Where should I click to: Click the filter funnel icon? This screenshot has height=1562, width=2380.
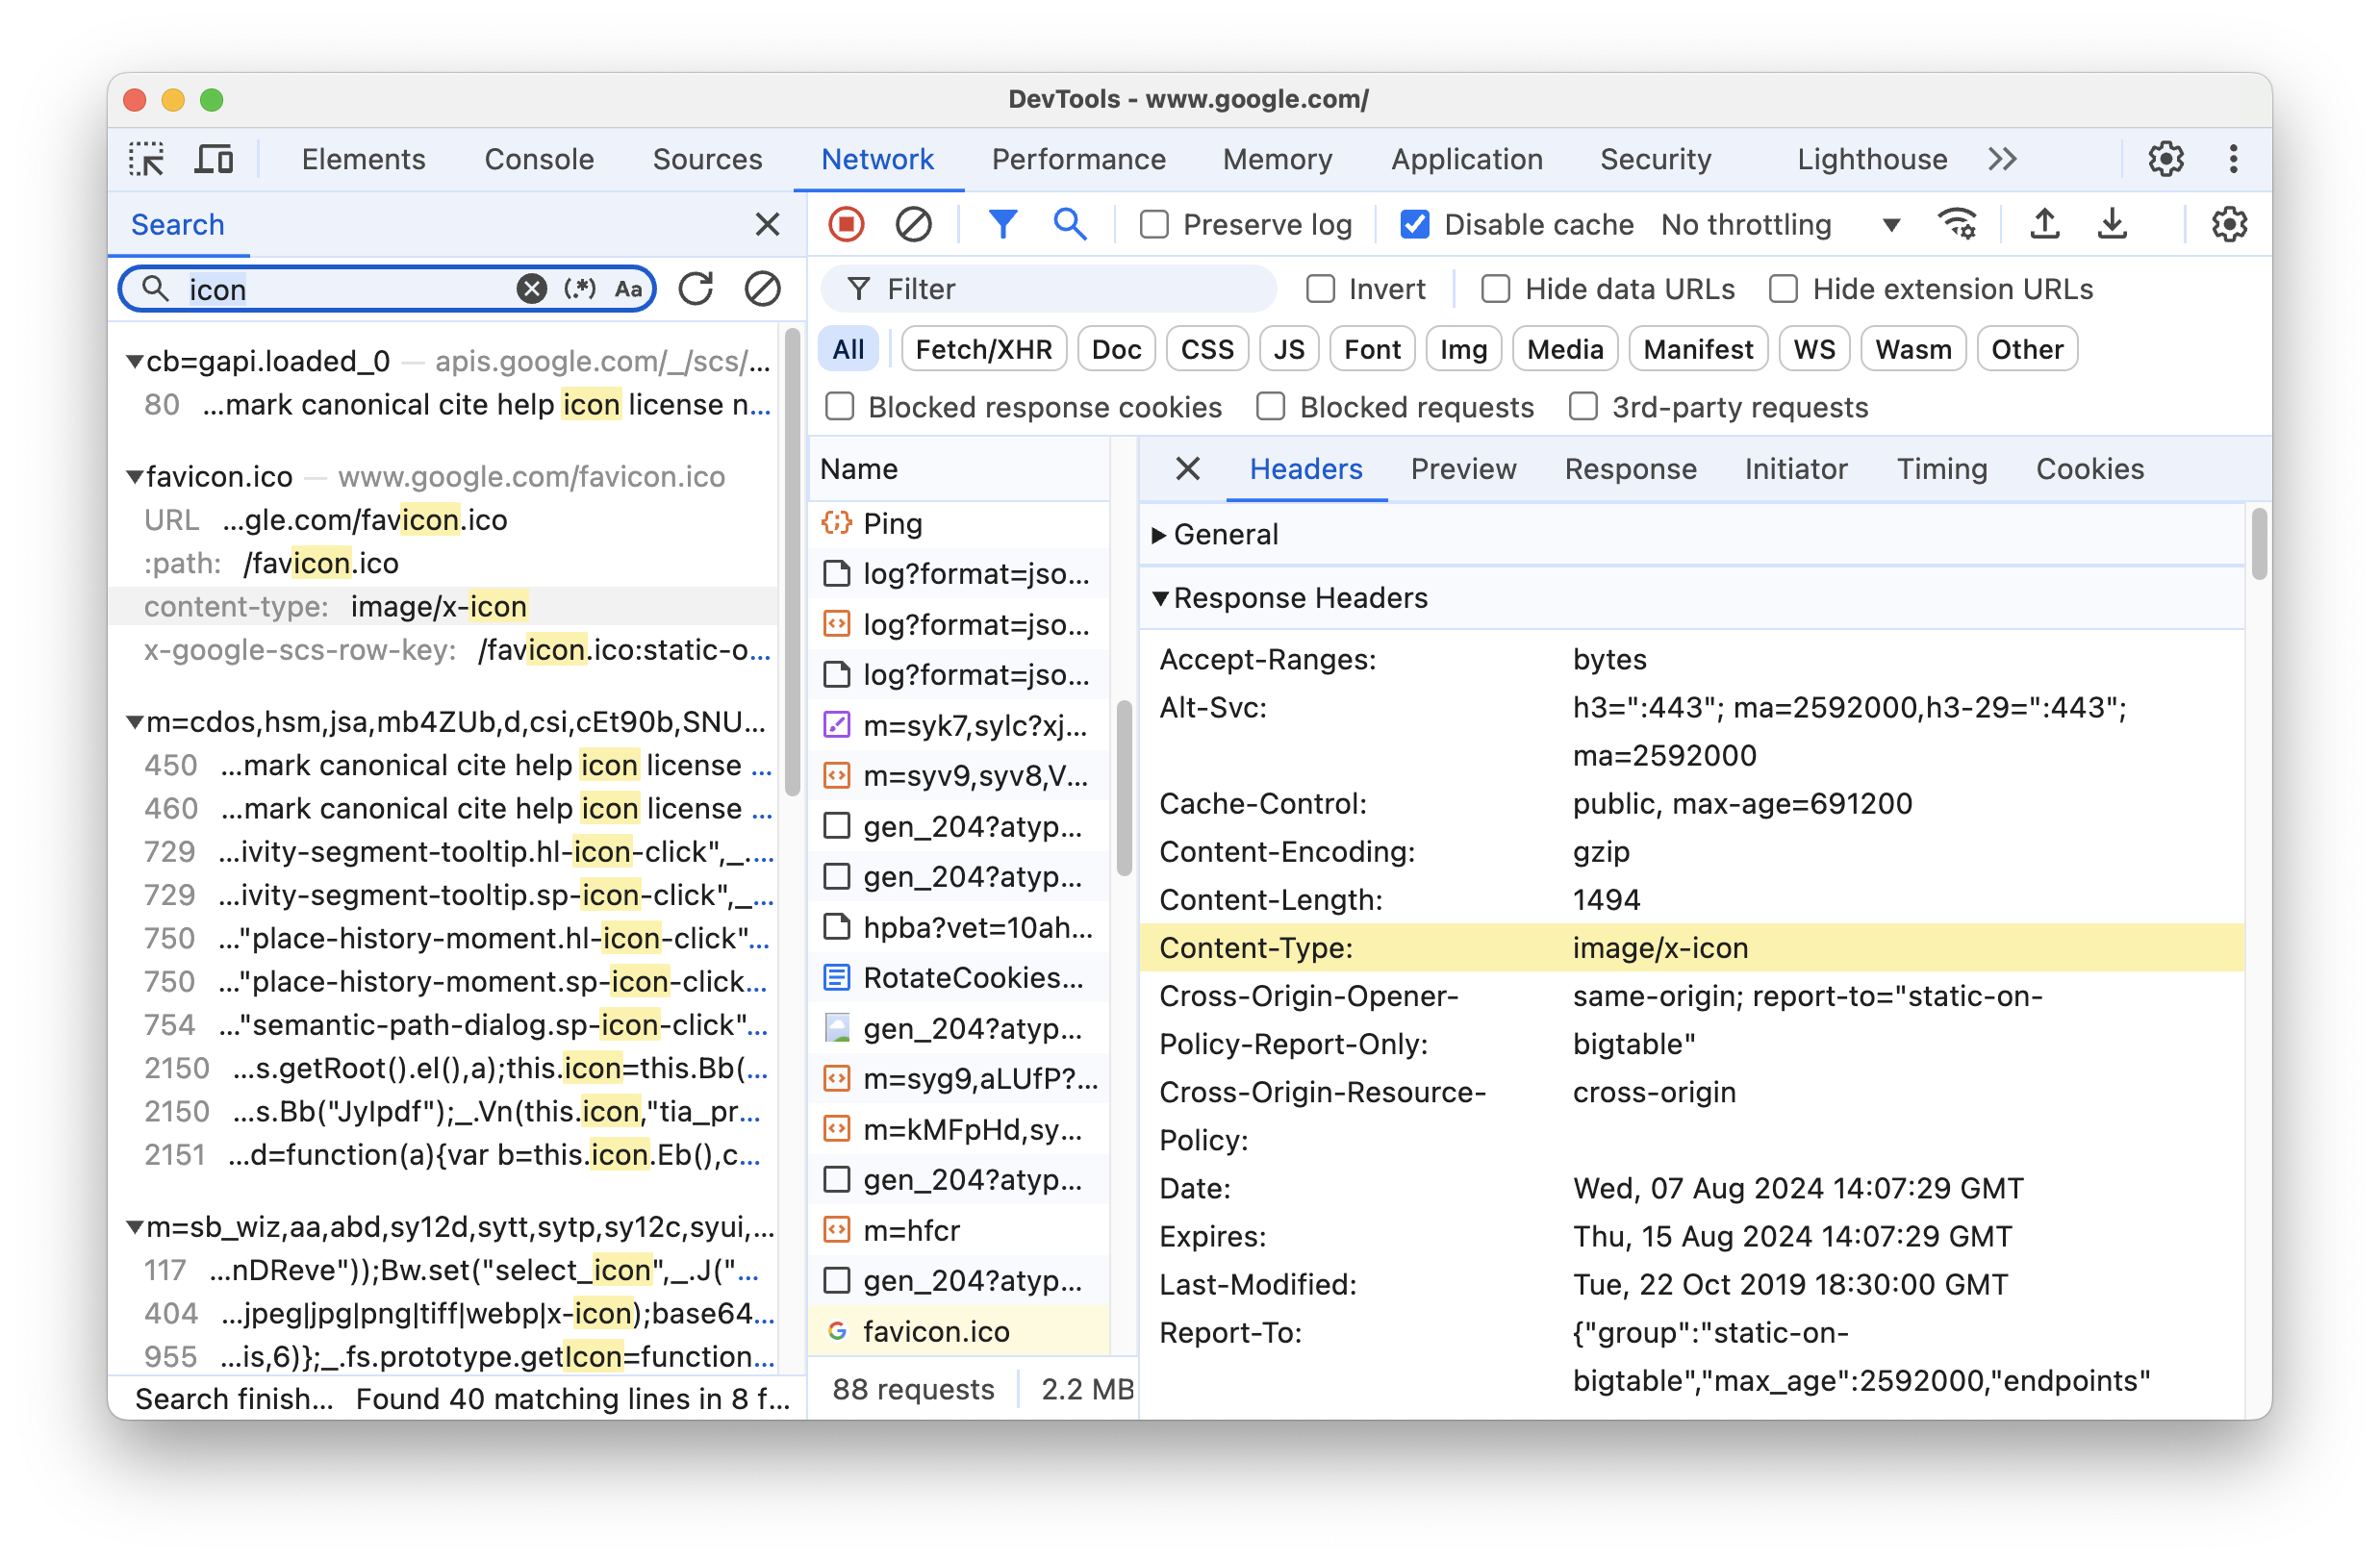pos(1002,223)
